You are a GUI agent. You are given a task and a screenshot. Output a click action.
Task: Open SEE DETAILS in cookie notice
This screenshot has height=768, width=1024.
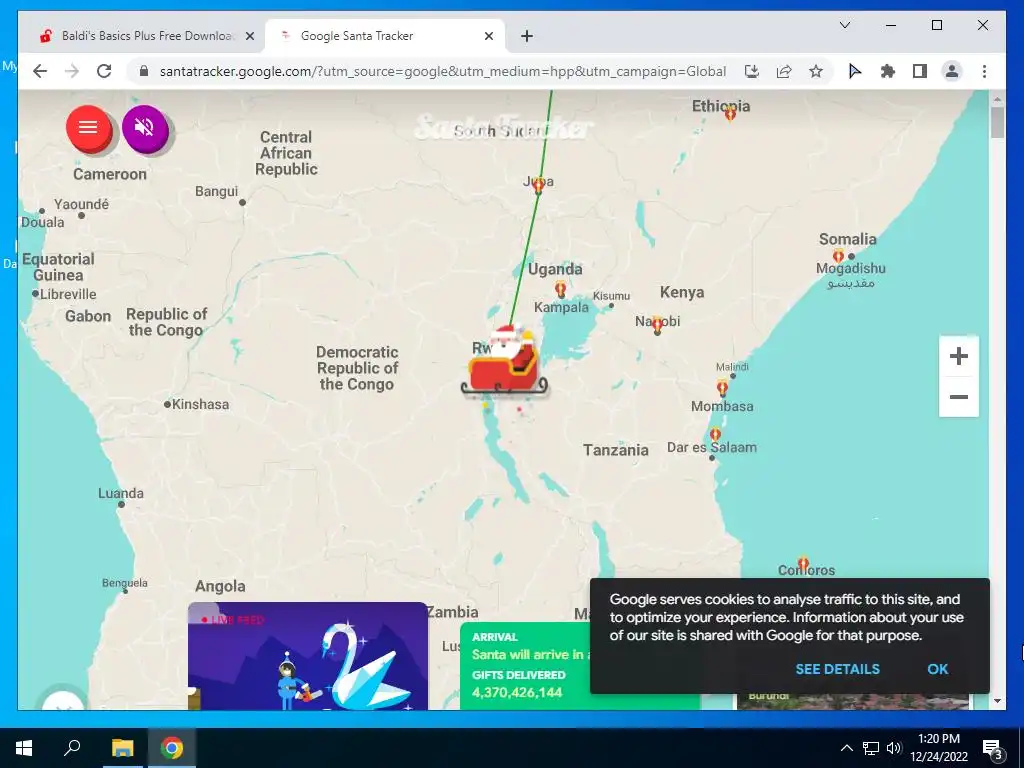pos(837,669)
